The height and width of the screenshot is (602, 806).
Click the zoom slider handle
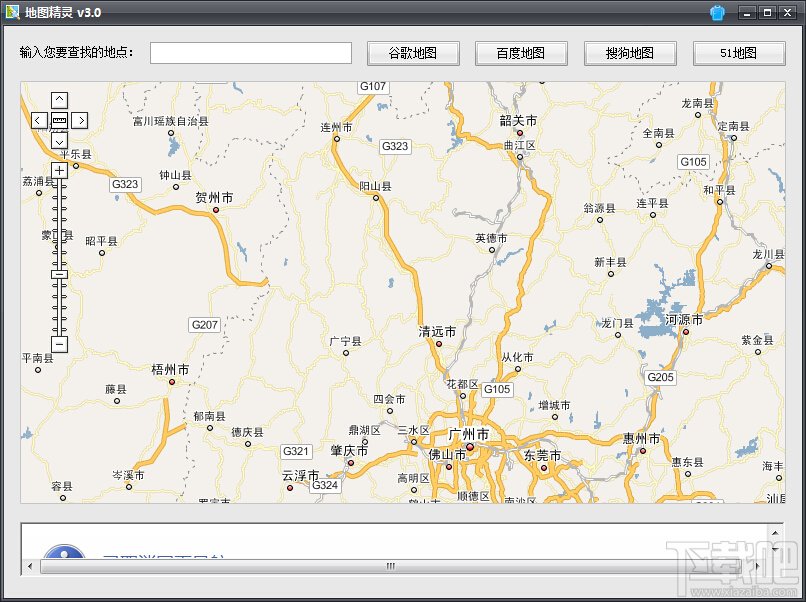[60, 275]
